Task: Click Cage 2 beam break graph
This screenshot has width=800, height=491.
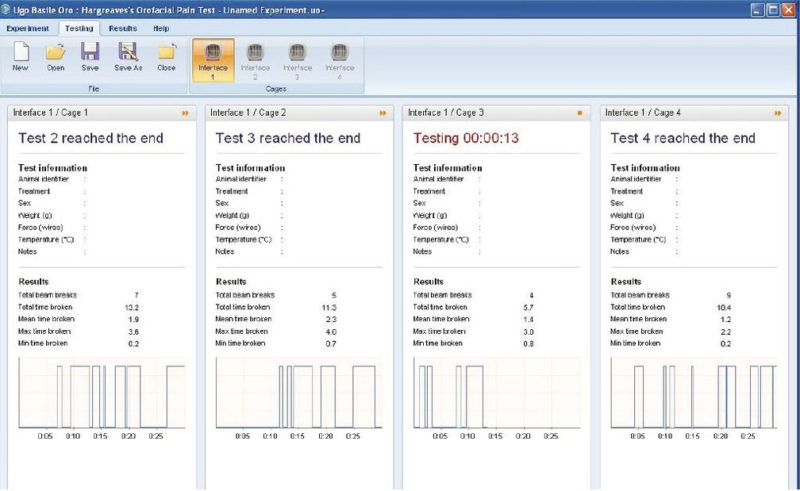Action: [x=299, y=392]
